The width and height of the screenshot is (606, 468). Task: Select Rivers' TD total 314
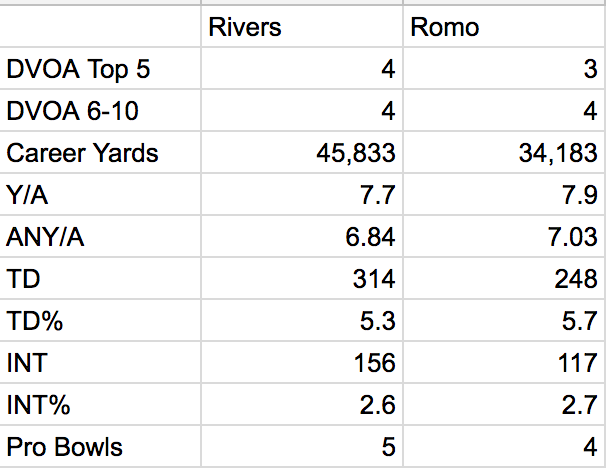click(x=302, y=279)
